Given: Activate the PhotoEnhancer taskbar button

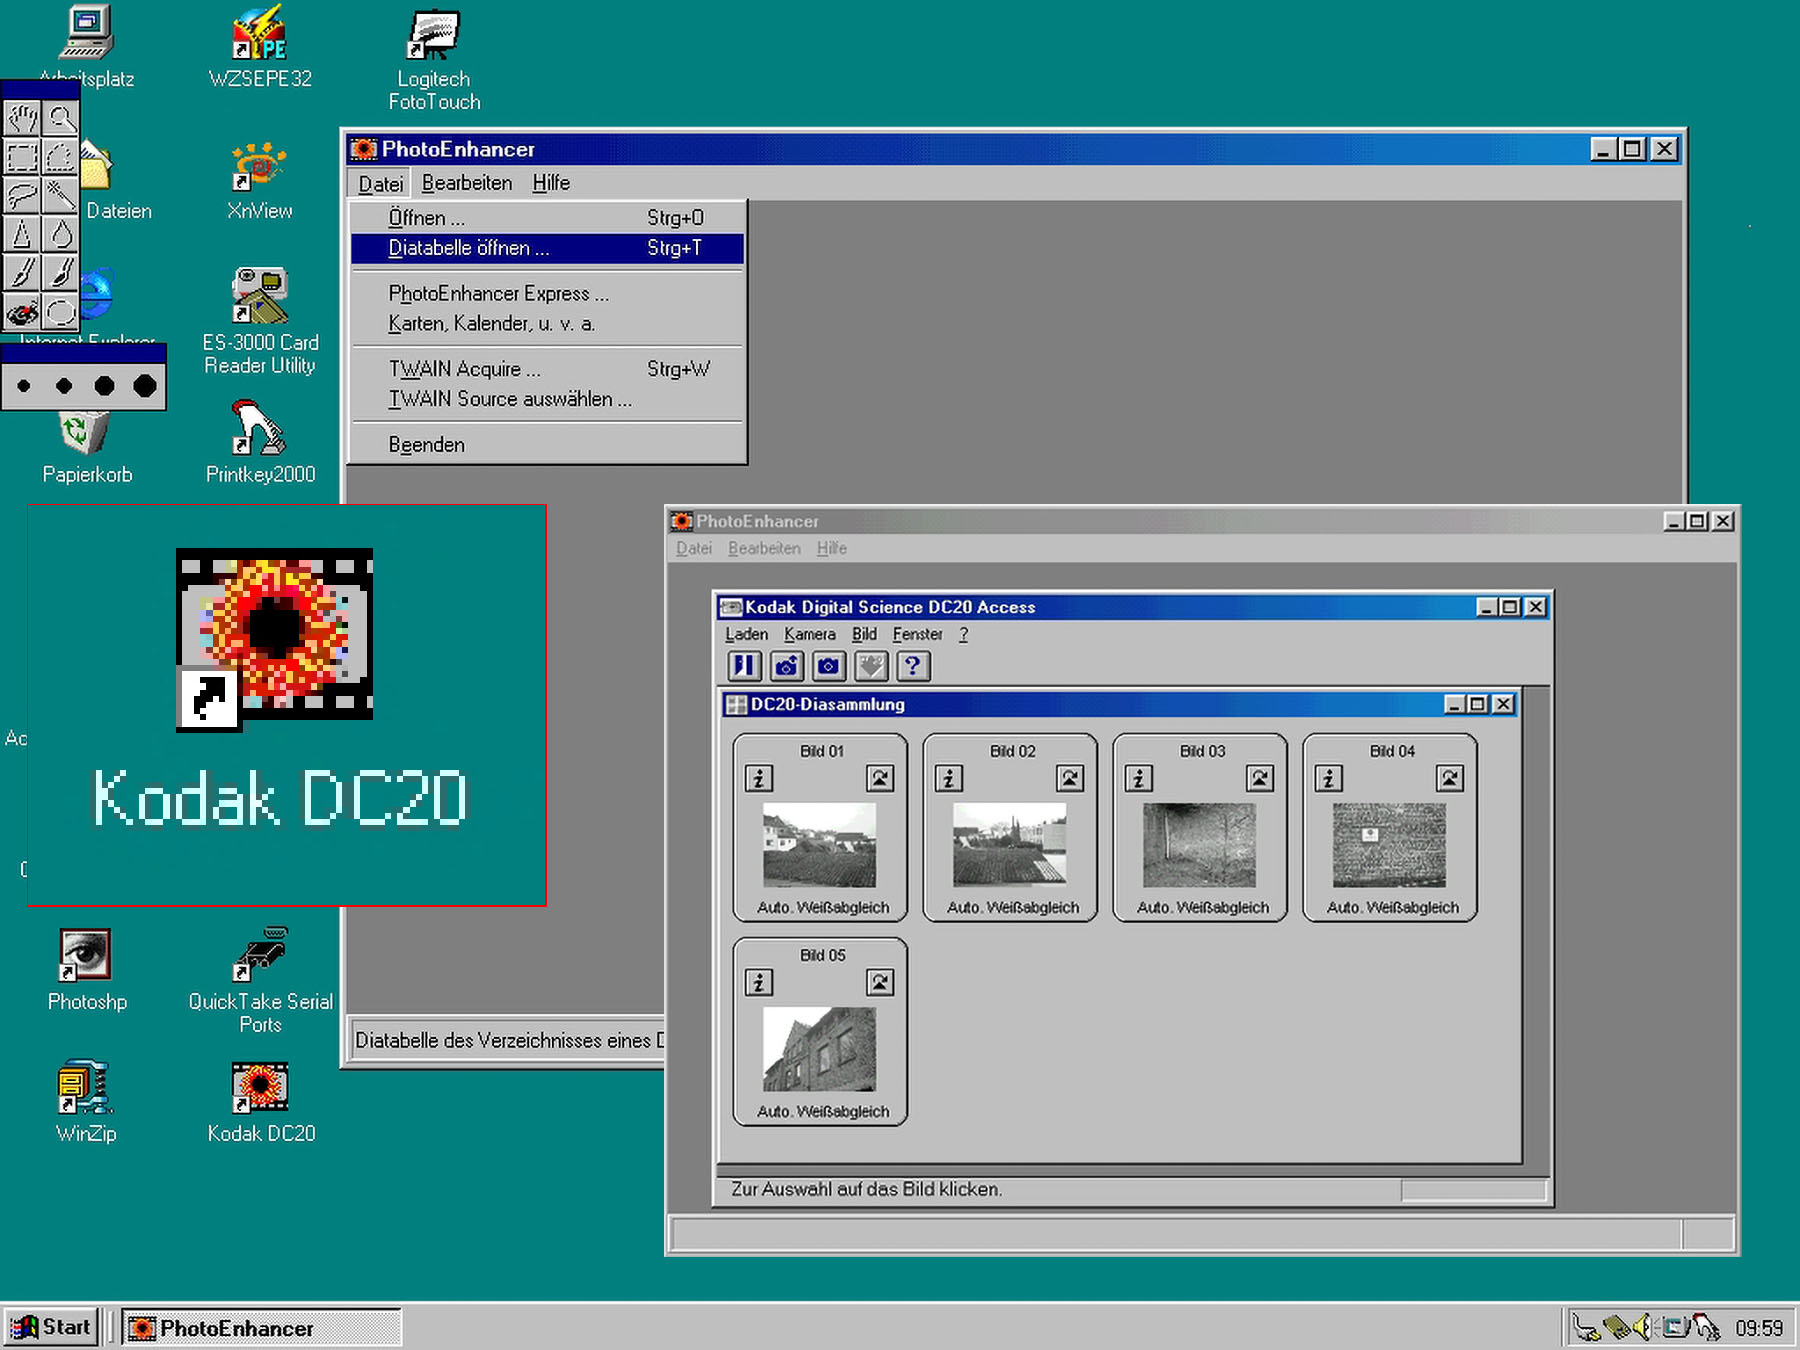Looking at the screenshot, I should pyautogui.click(x=261, y=1327).
